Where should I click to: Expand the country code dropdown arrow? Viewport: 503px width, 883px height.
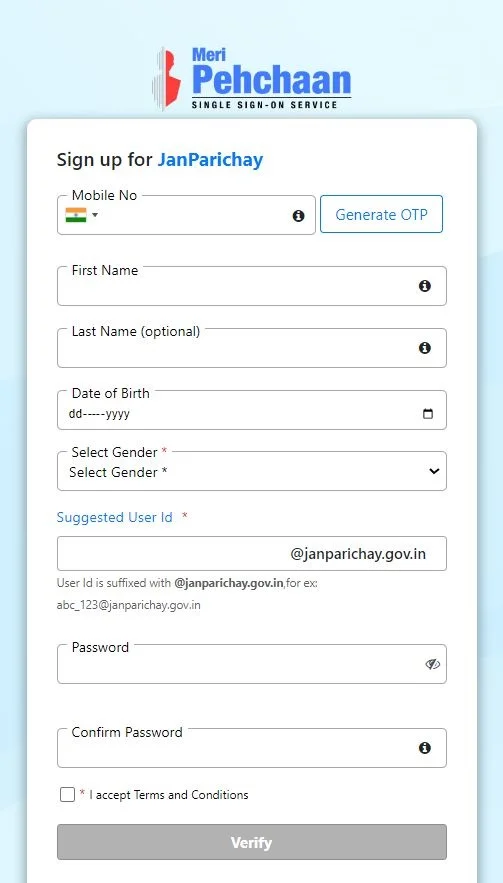click(95, 215)
